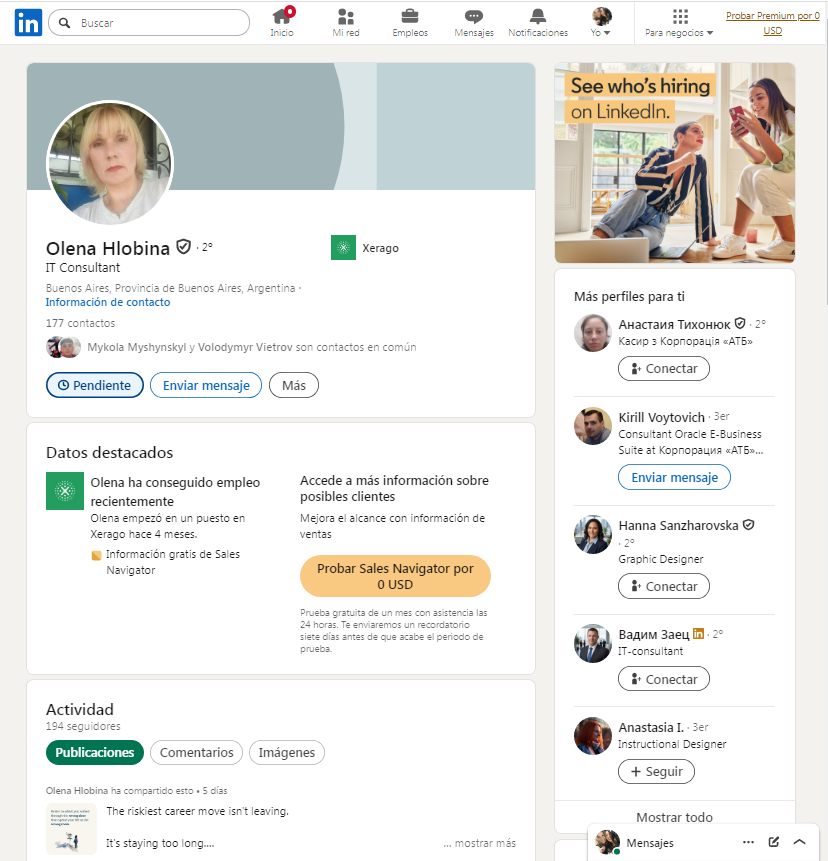Open 194 seguidores link
Viewport: 828px width, 861px height.
83,726
